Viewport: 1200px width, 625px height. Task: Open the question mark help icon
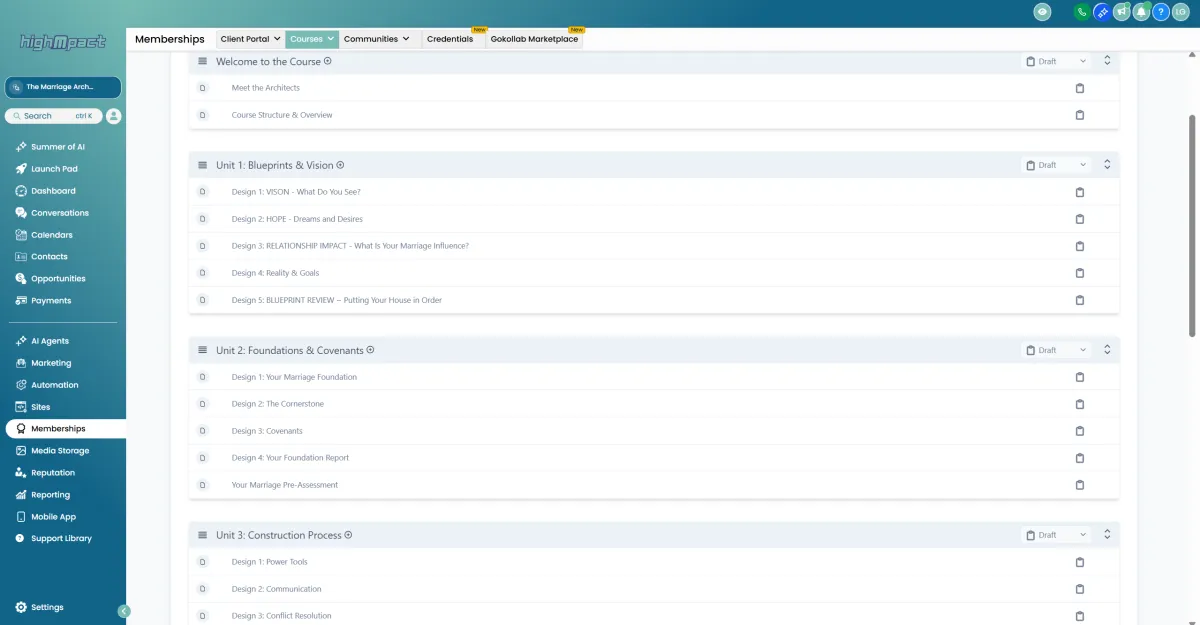click(1161, 12)
